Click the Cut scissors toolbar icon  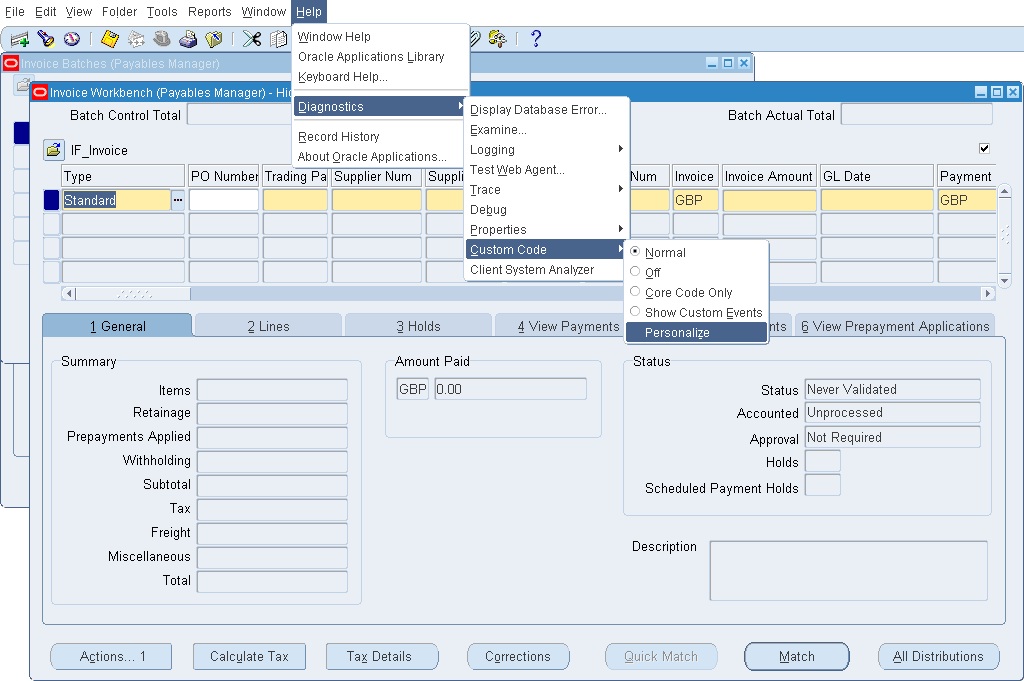pyautogui.click(x=251, y=39)
